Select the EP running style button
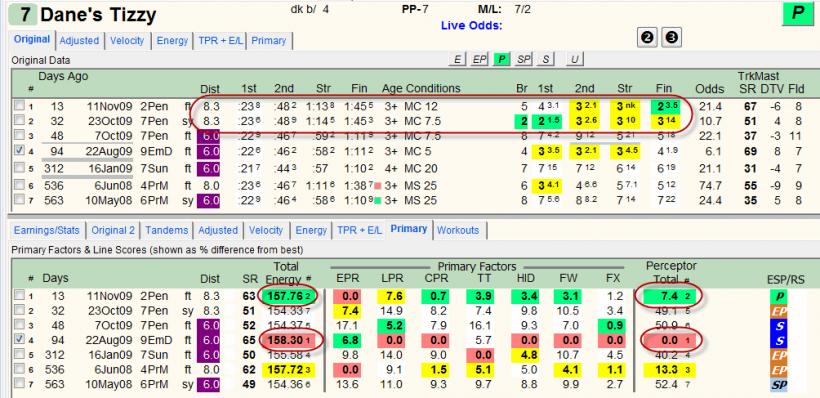The width and height of the screenshot is (820, 398). (x=480, y=60)
